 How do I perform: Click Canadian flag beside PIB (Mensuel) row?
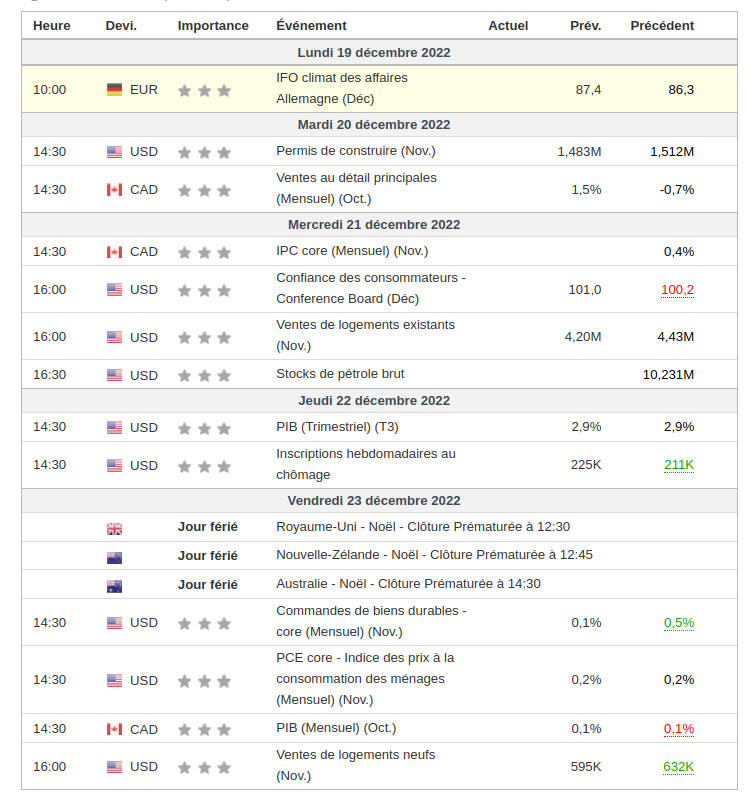114,729
